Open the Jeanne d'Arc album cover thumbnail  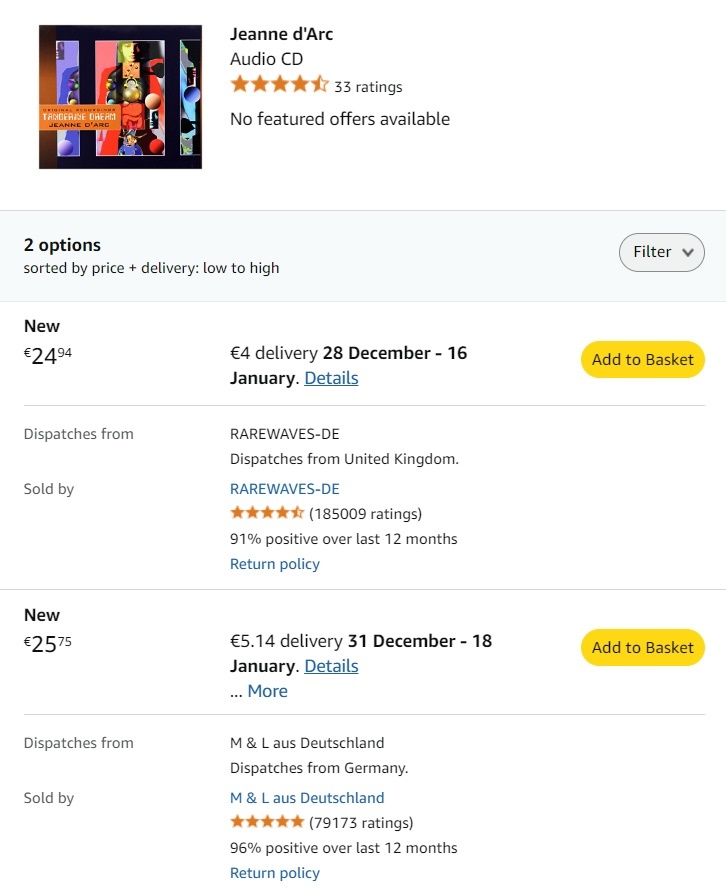pyautogui.click(x=120, y=97)
